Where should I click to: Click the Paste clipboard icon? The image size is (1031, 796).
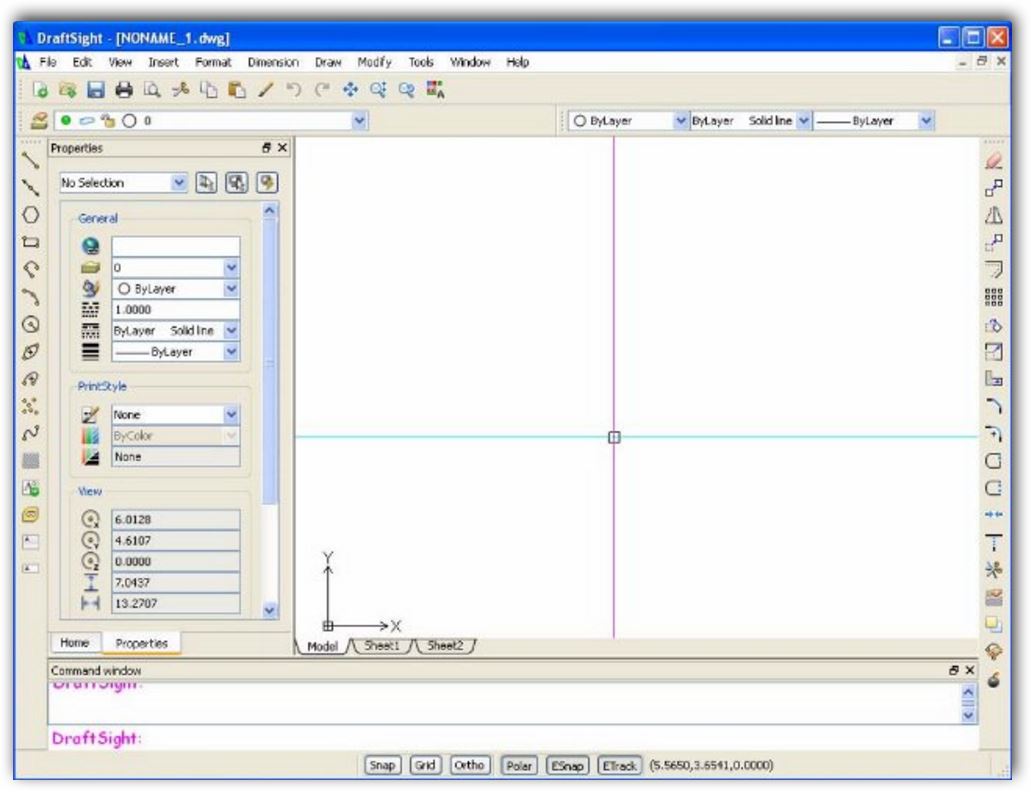point(237,90)
